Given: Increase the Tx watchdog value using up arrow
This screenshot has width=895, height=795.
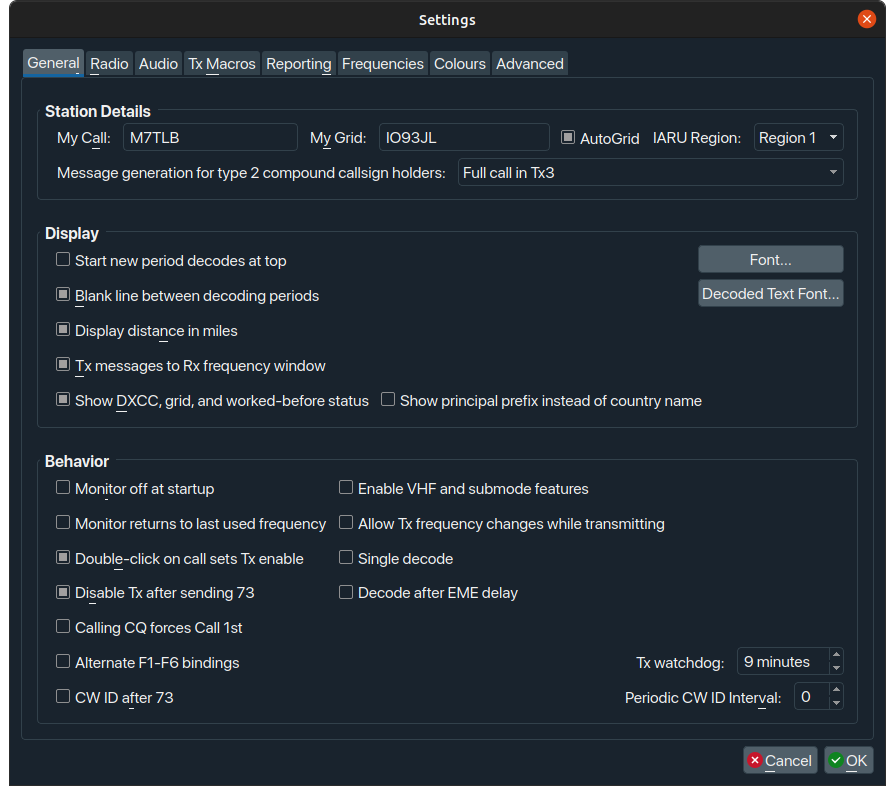Looking at the screenshot, I should (x=836, y=655).
